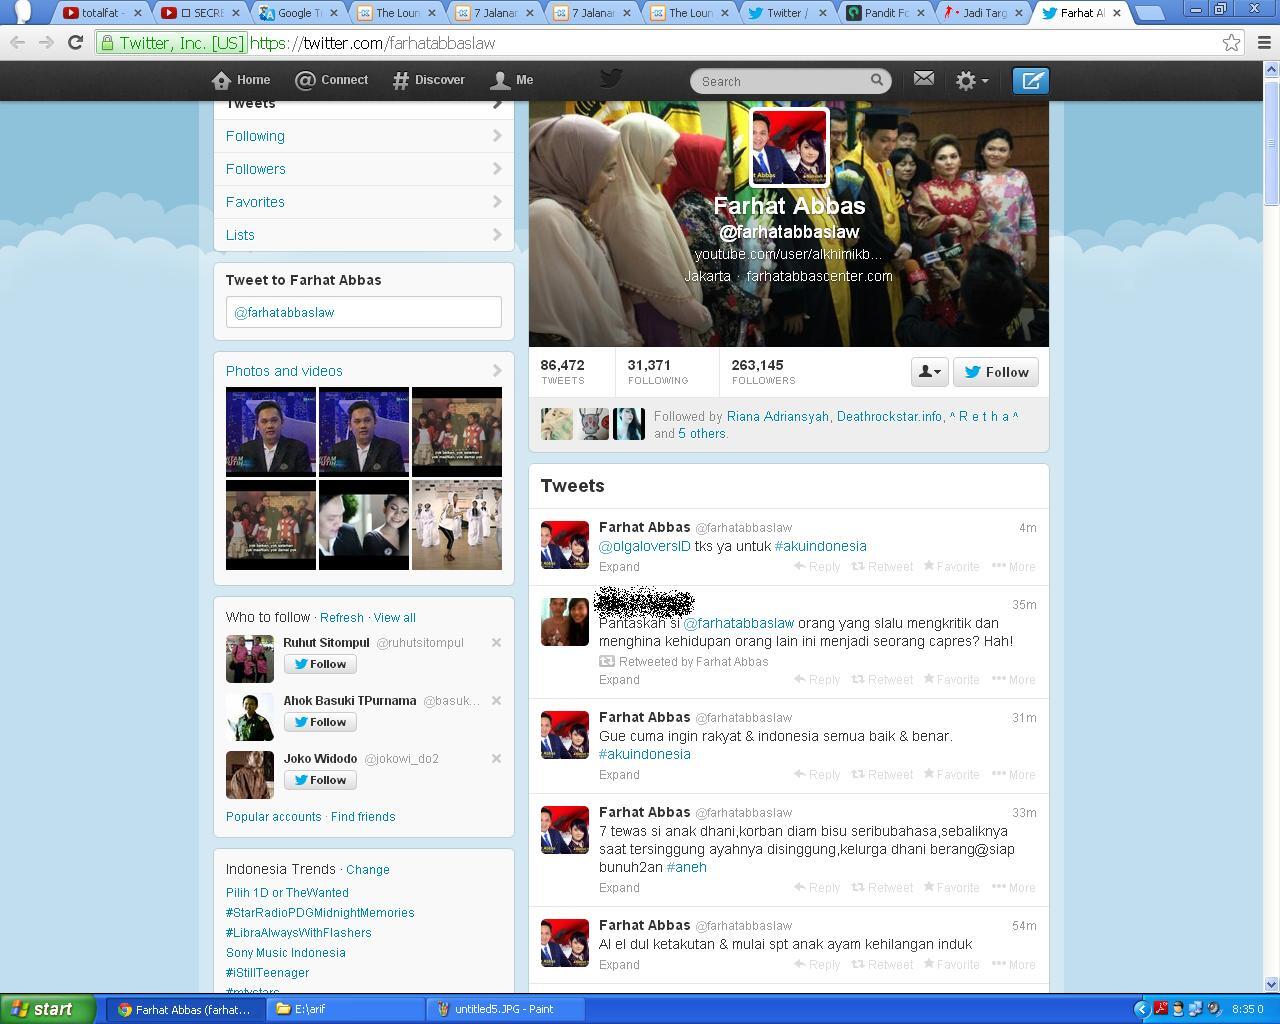Follow Joko Widodo
This screenshot has width=1280, height=1024.
(320, 780)
